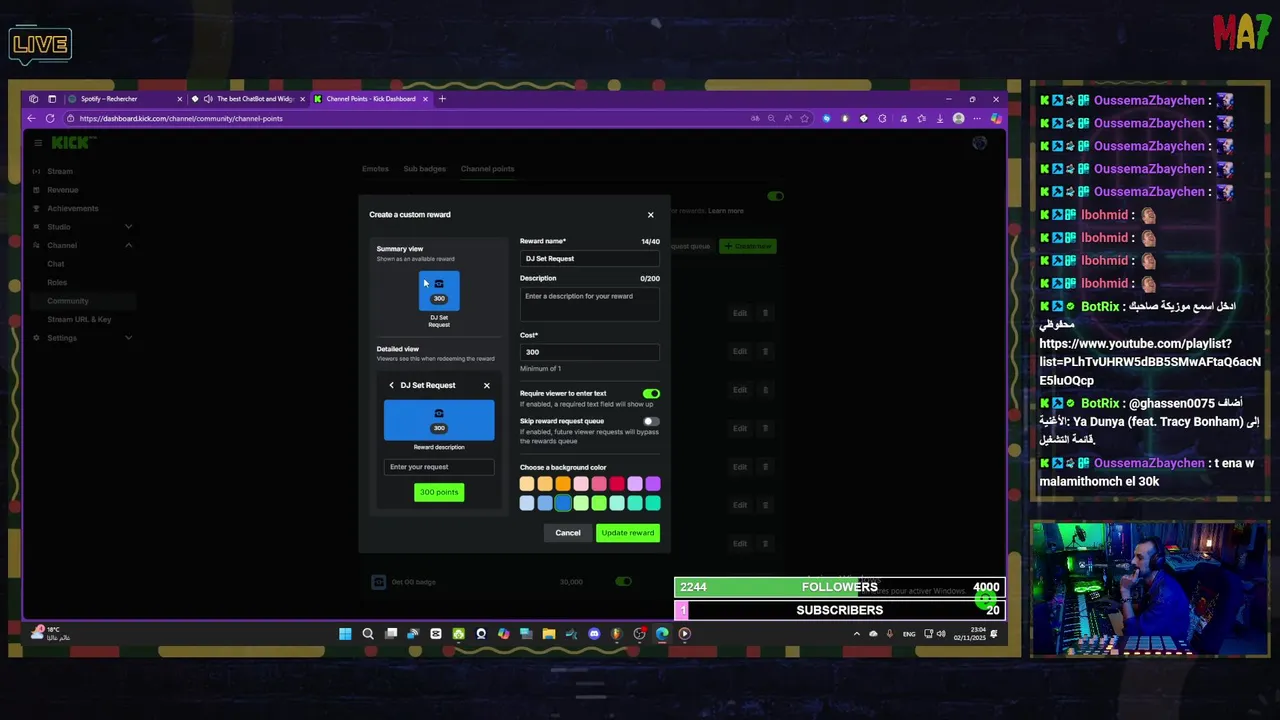This screenshot has height=720, width=1280.
Task: Toggle Require viewer to enter text
Action: coord(651,394)
